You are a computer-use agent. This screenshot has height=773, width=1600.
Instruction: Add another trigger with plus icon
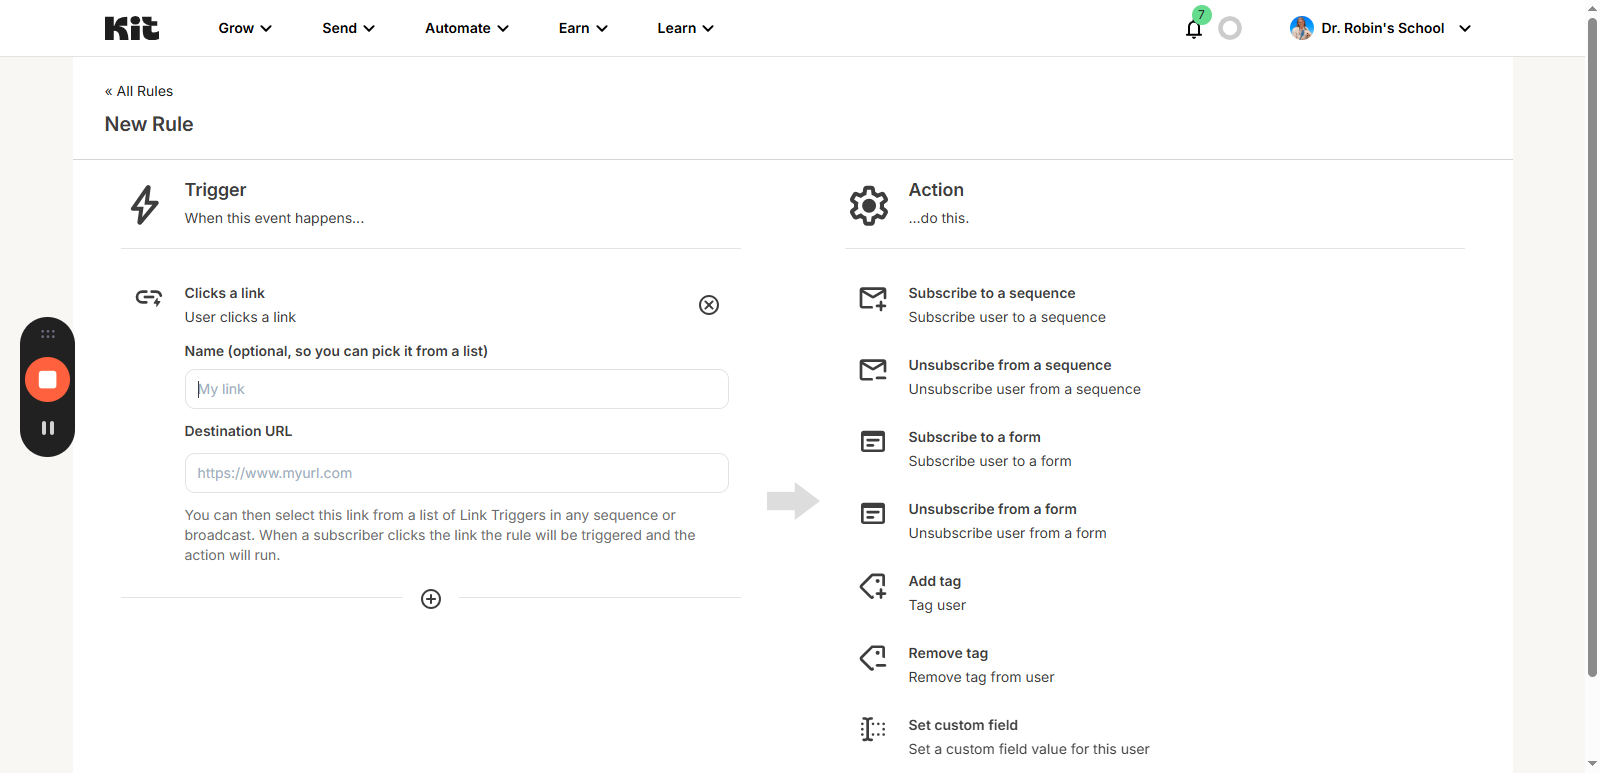(x=431, y=599)
